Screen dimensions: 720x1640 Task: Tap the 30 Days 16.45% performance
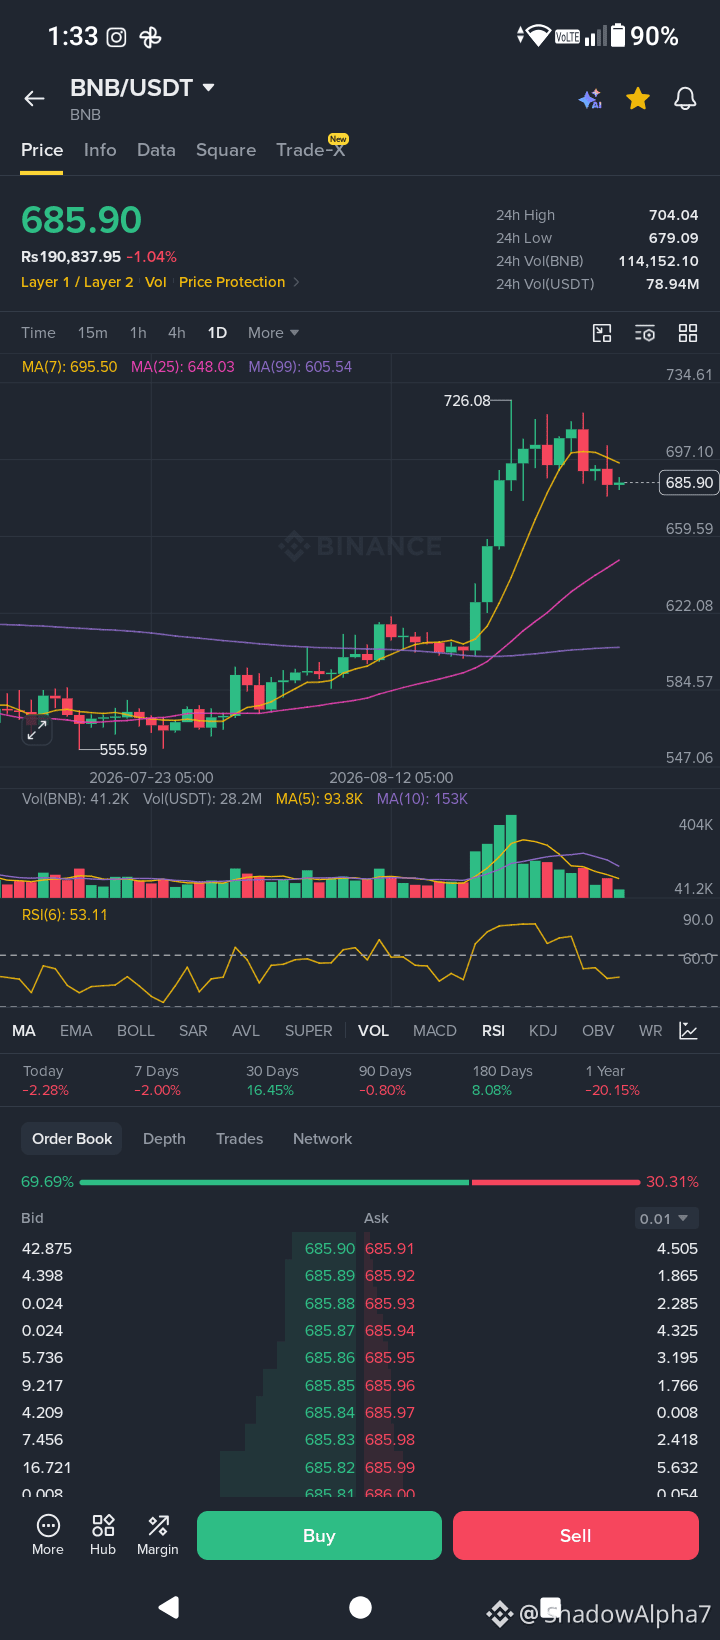[x=272, y=1080]
